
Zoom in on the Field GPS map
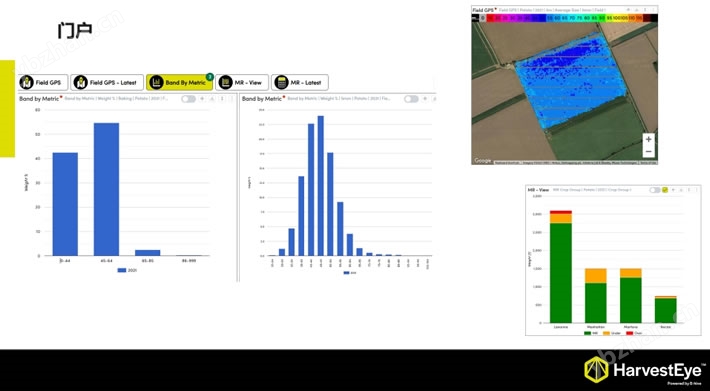coord(648,139)
